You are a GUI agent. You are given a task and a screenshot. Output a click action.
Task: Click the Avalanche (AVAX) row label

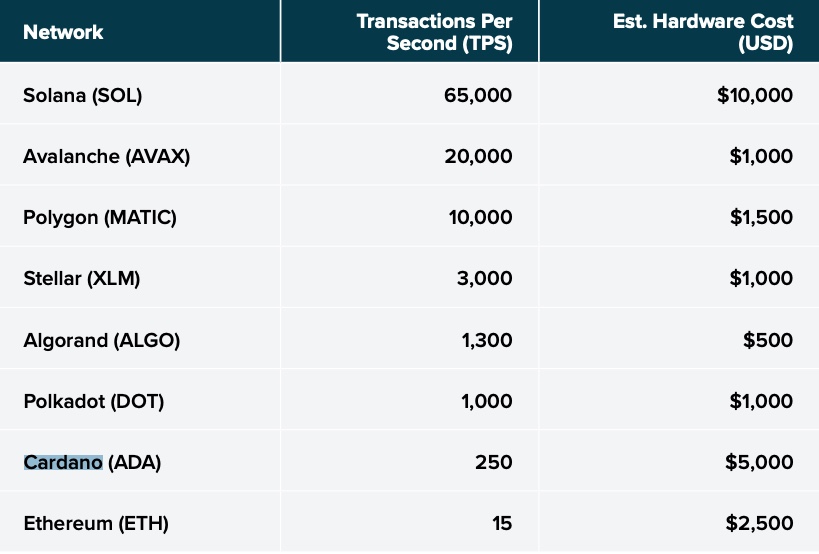click(106, 157)
